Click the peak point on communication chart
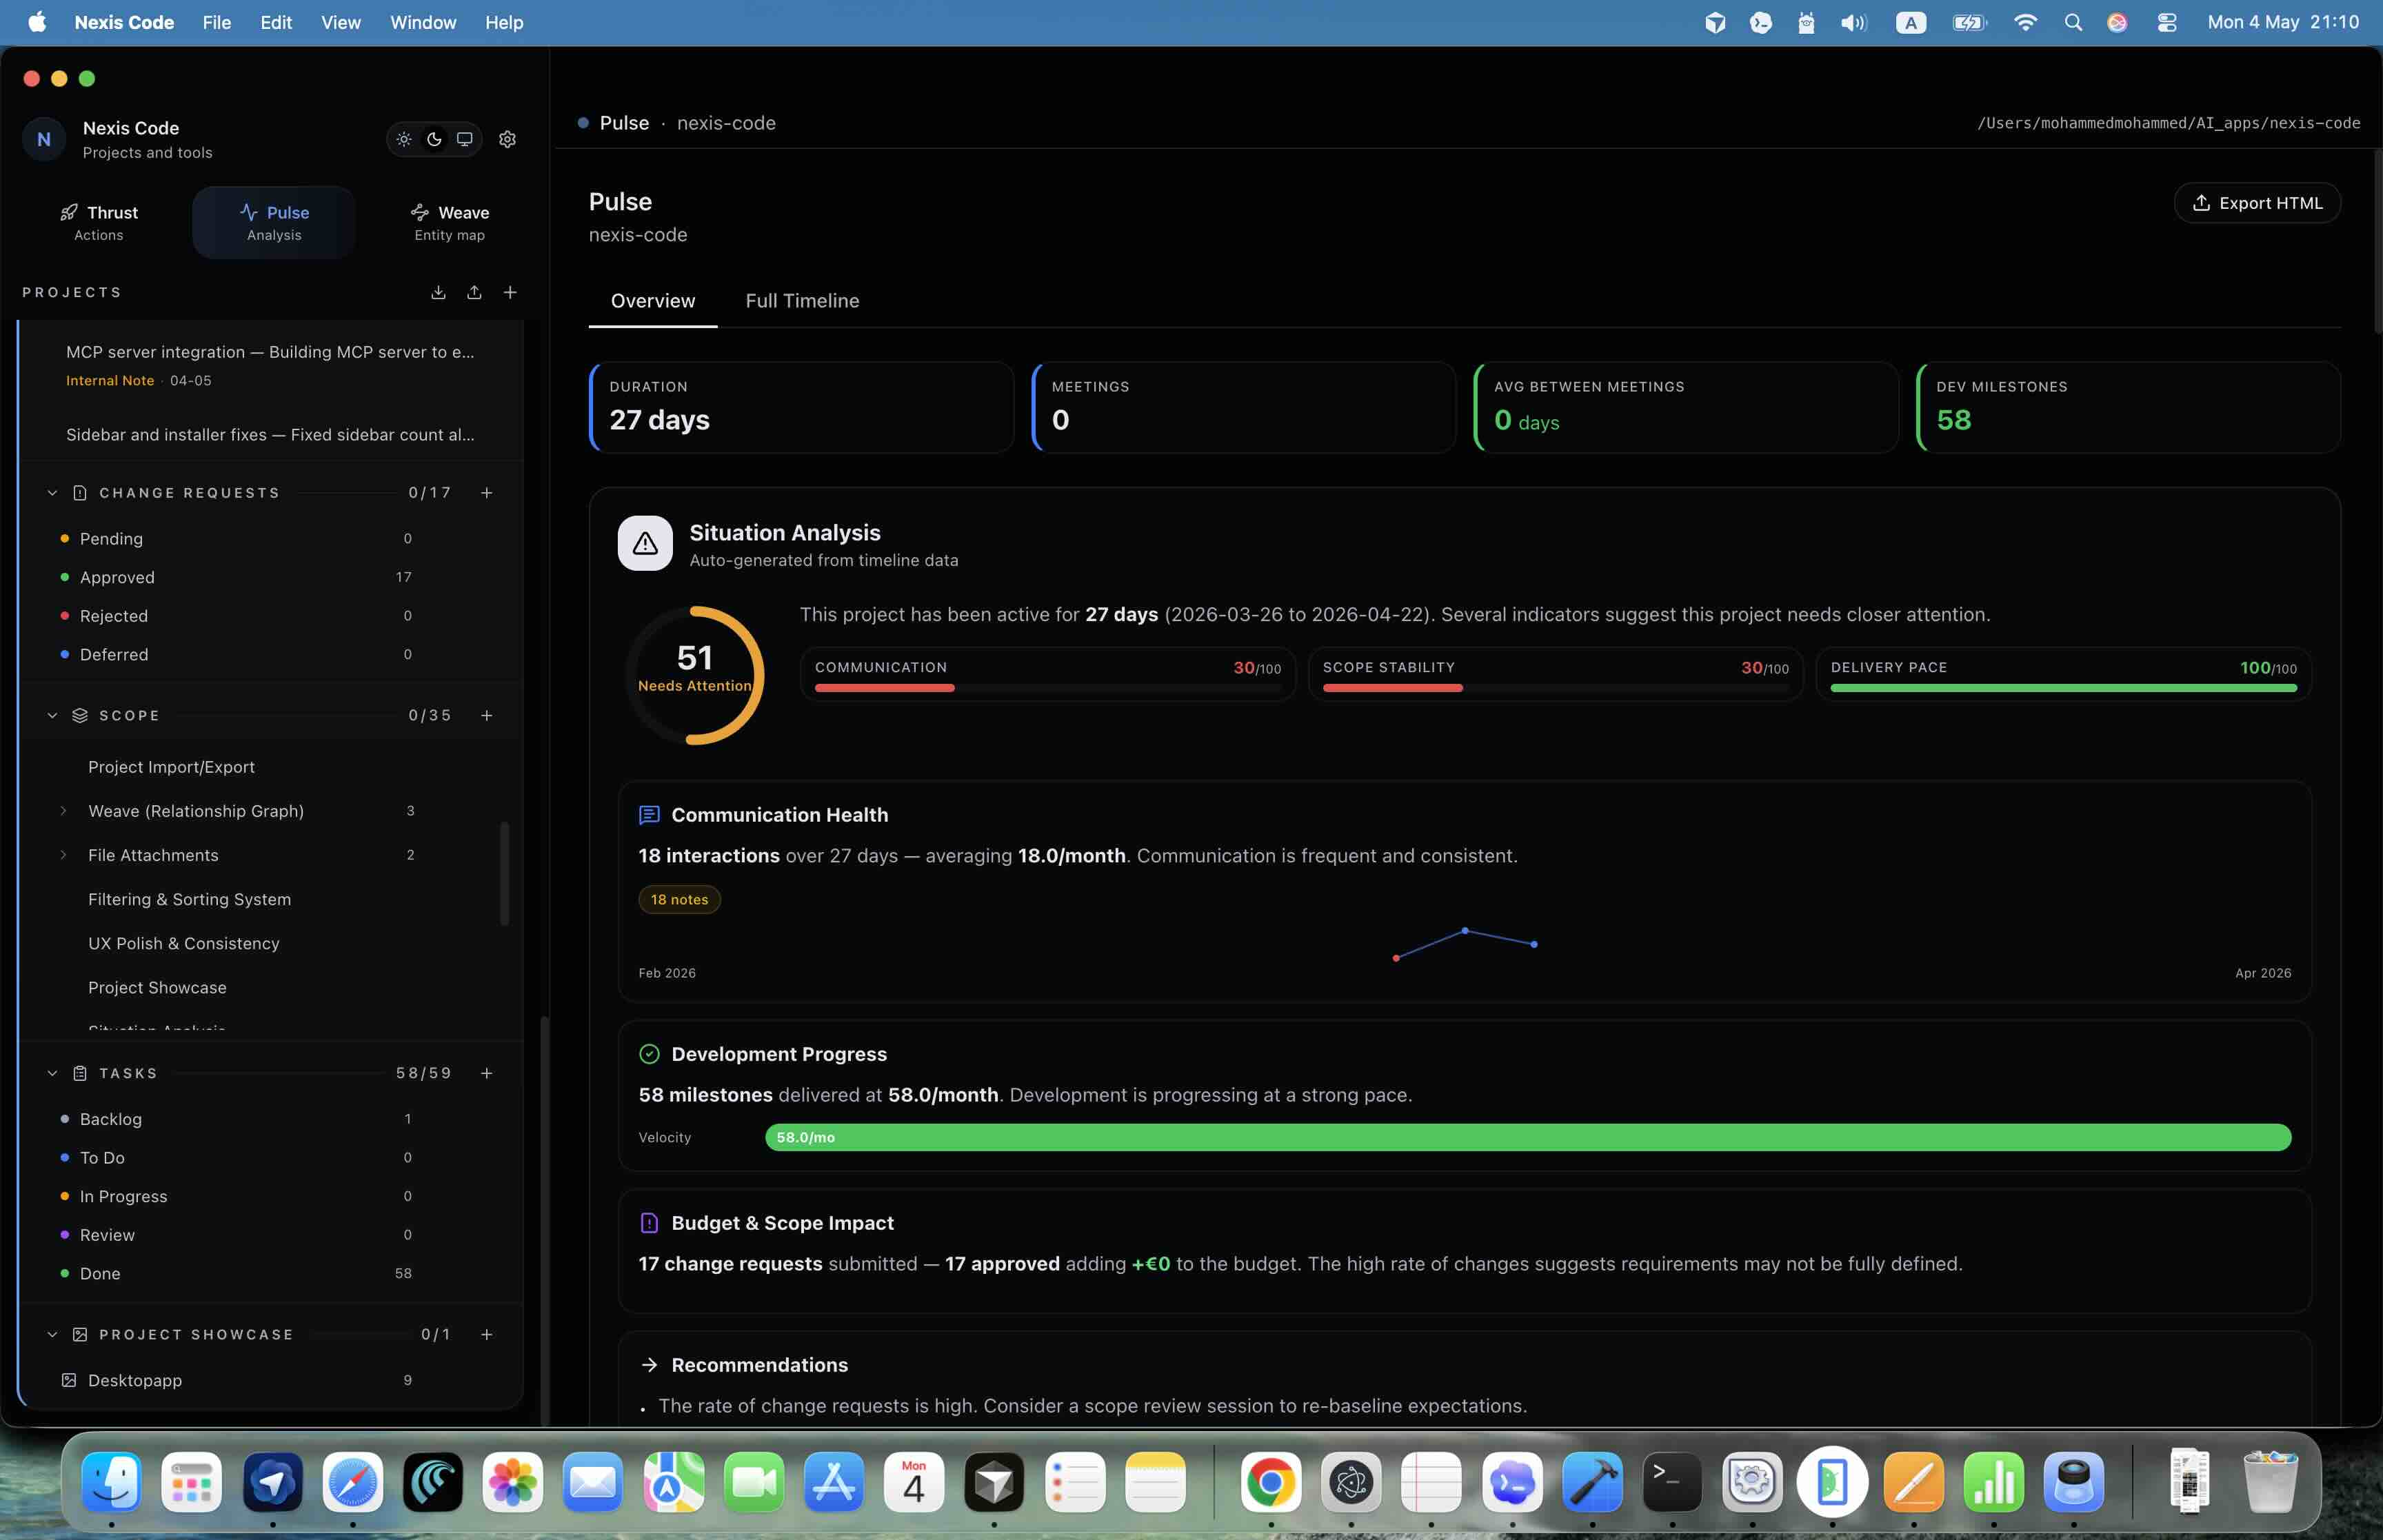This screenshot has height=1540, width=2383. [1465, 931]
